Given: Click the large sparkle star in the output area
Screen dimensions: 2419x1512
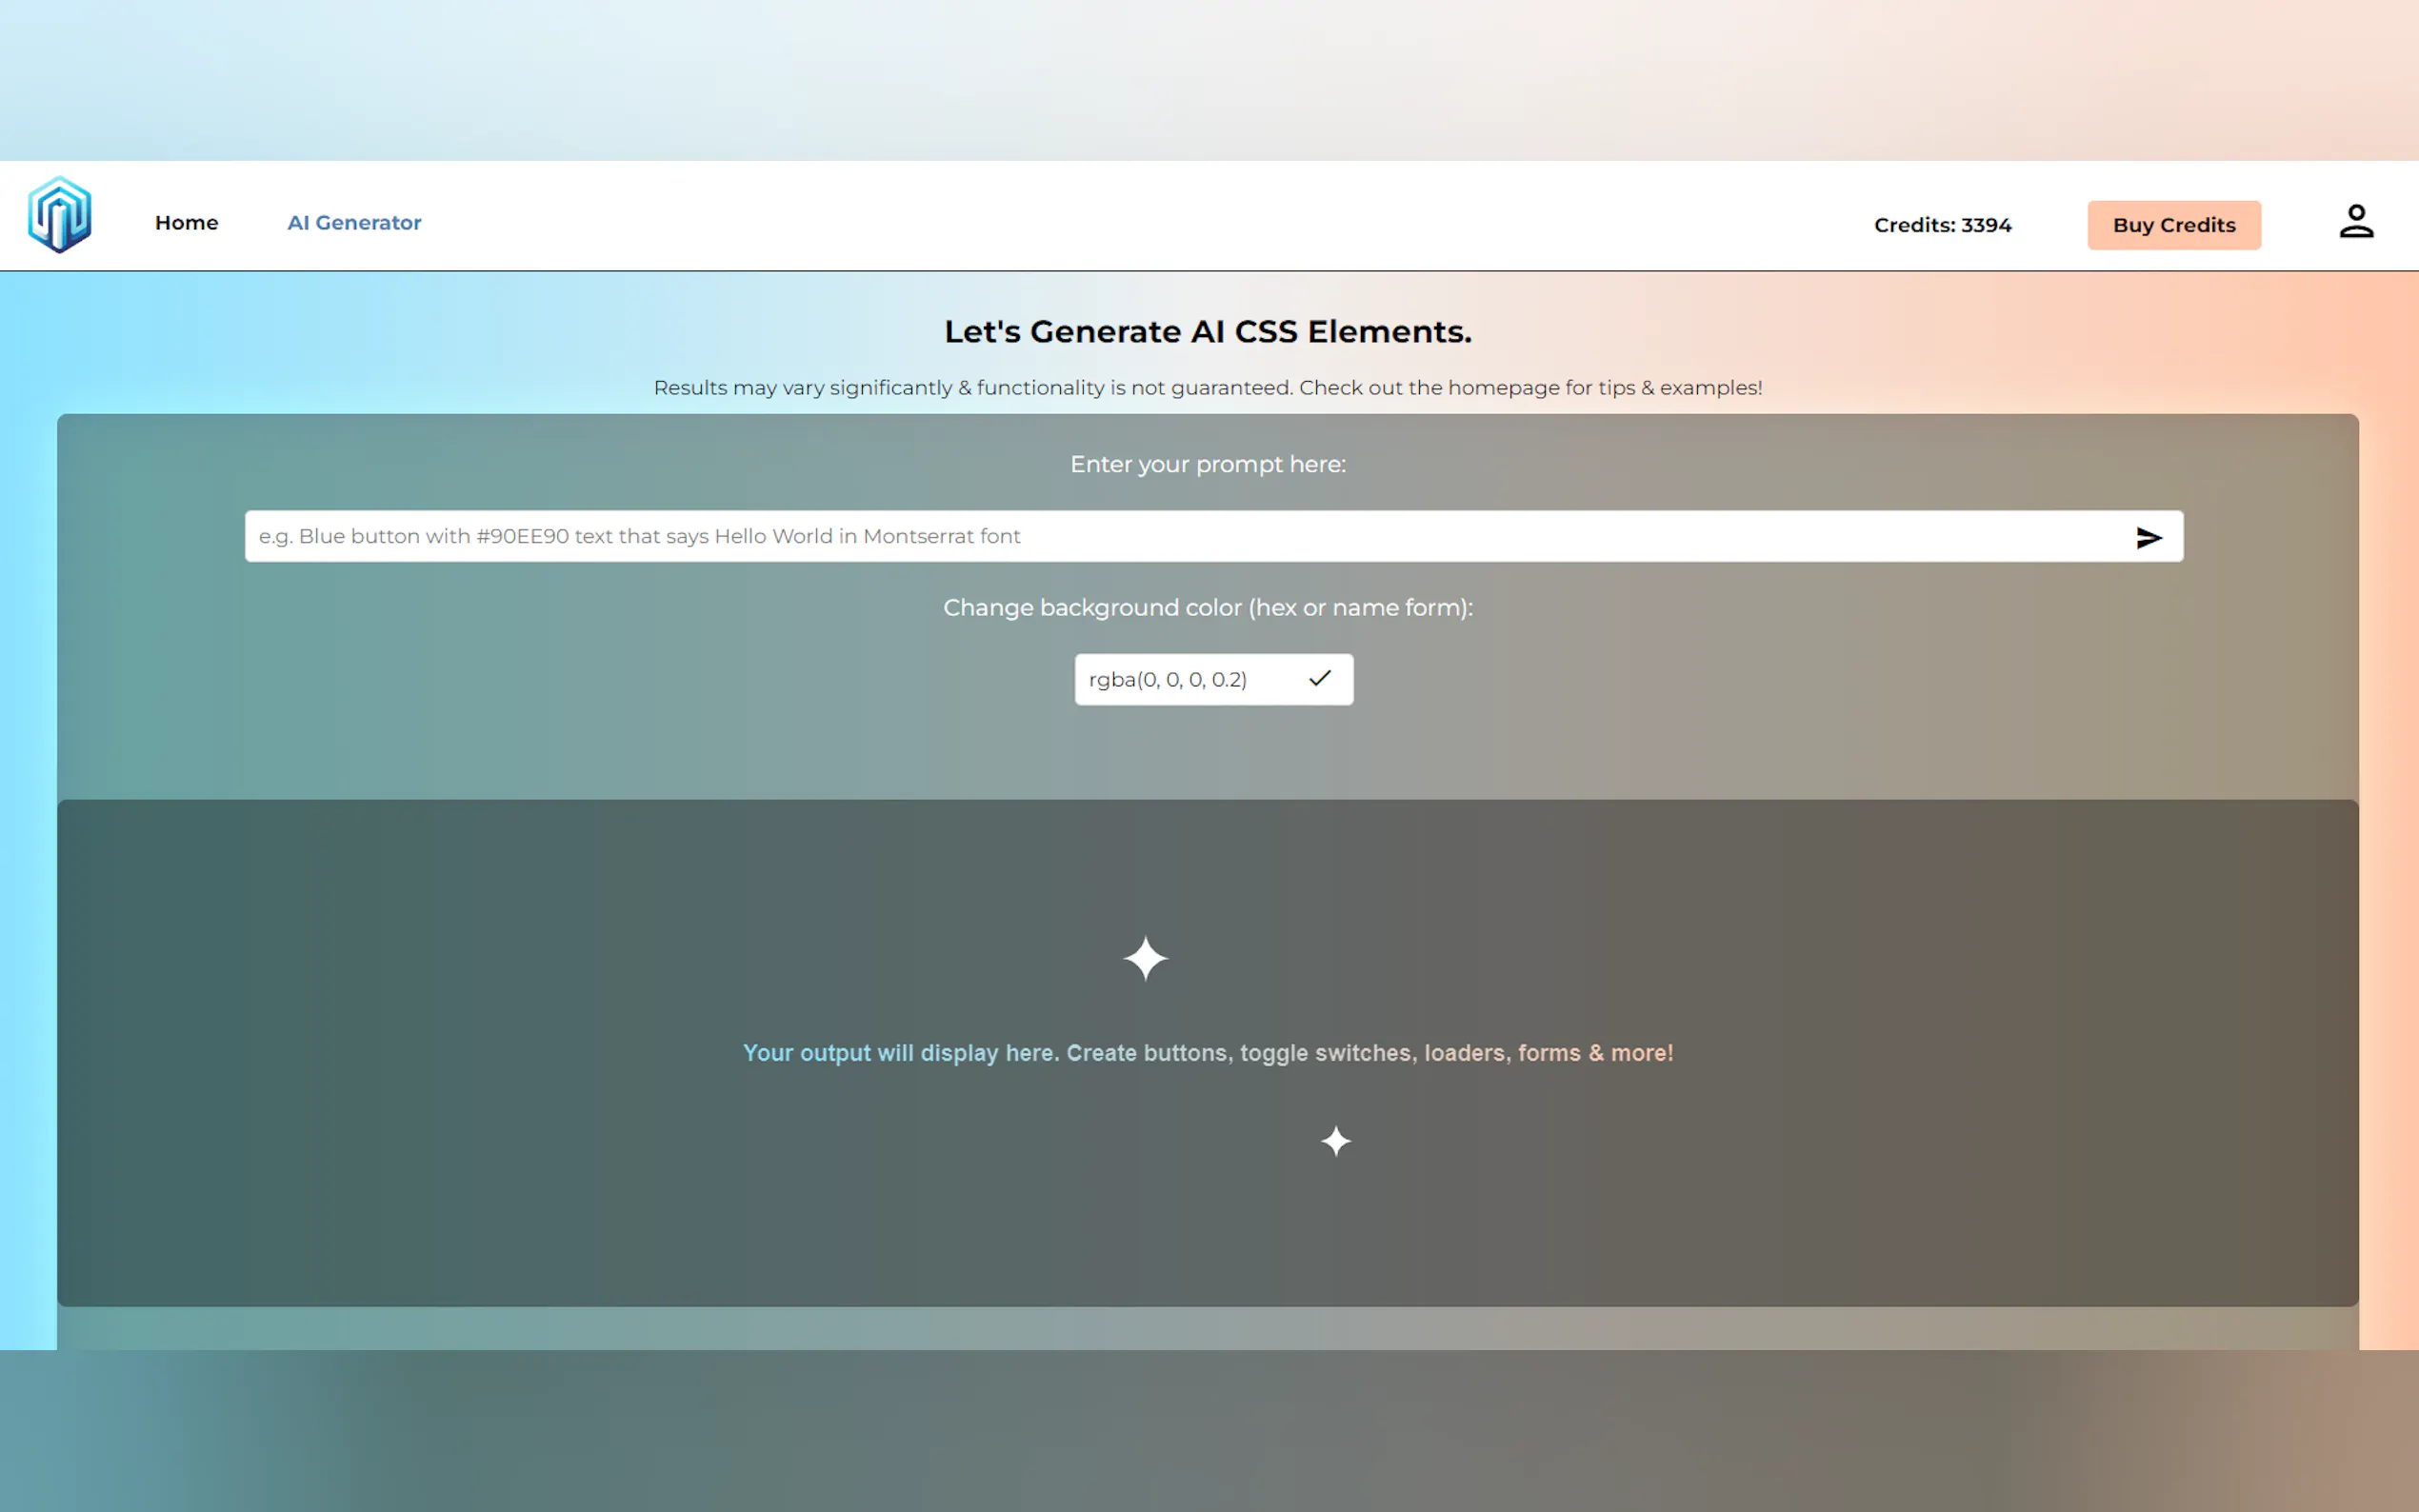Looking at the screenshot, I should [1145, 958].
